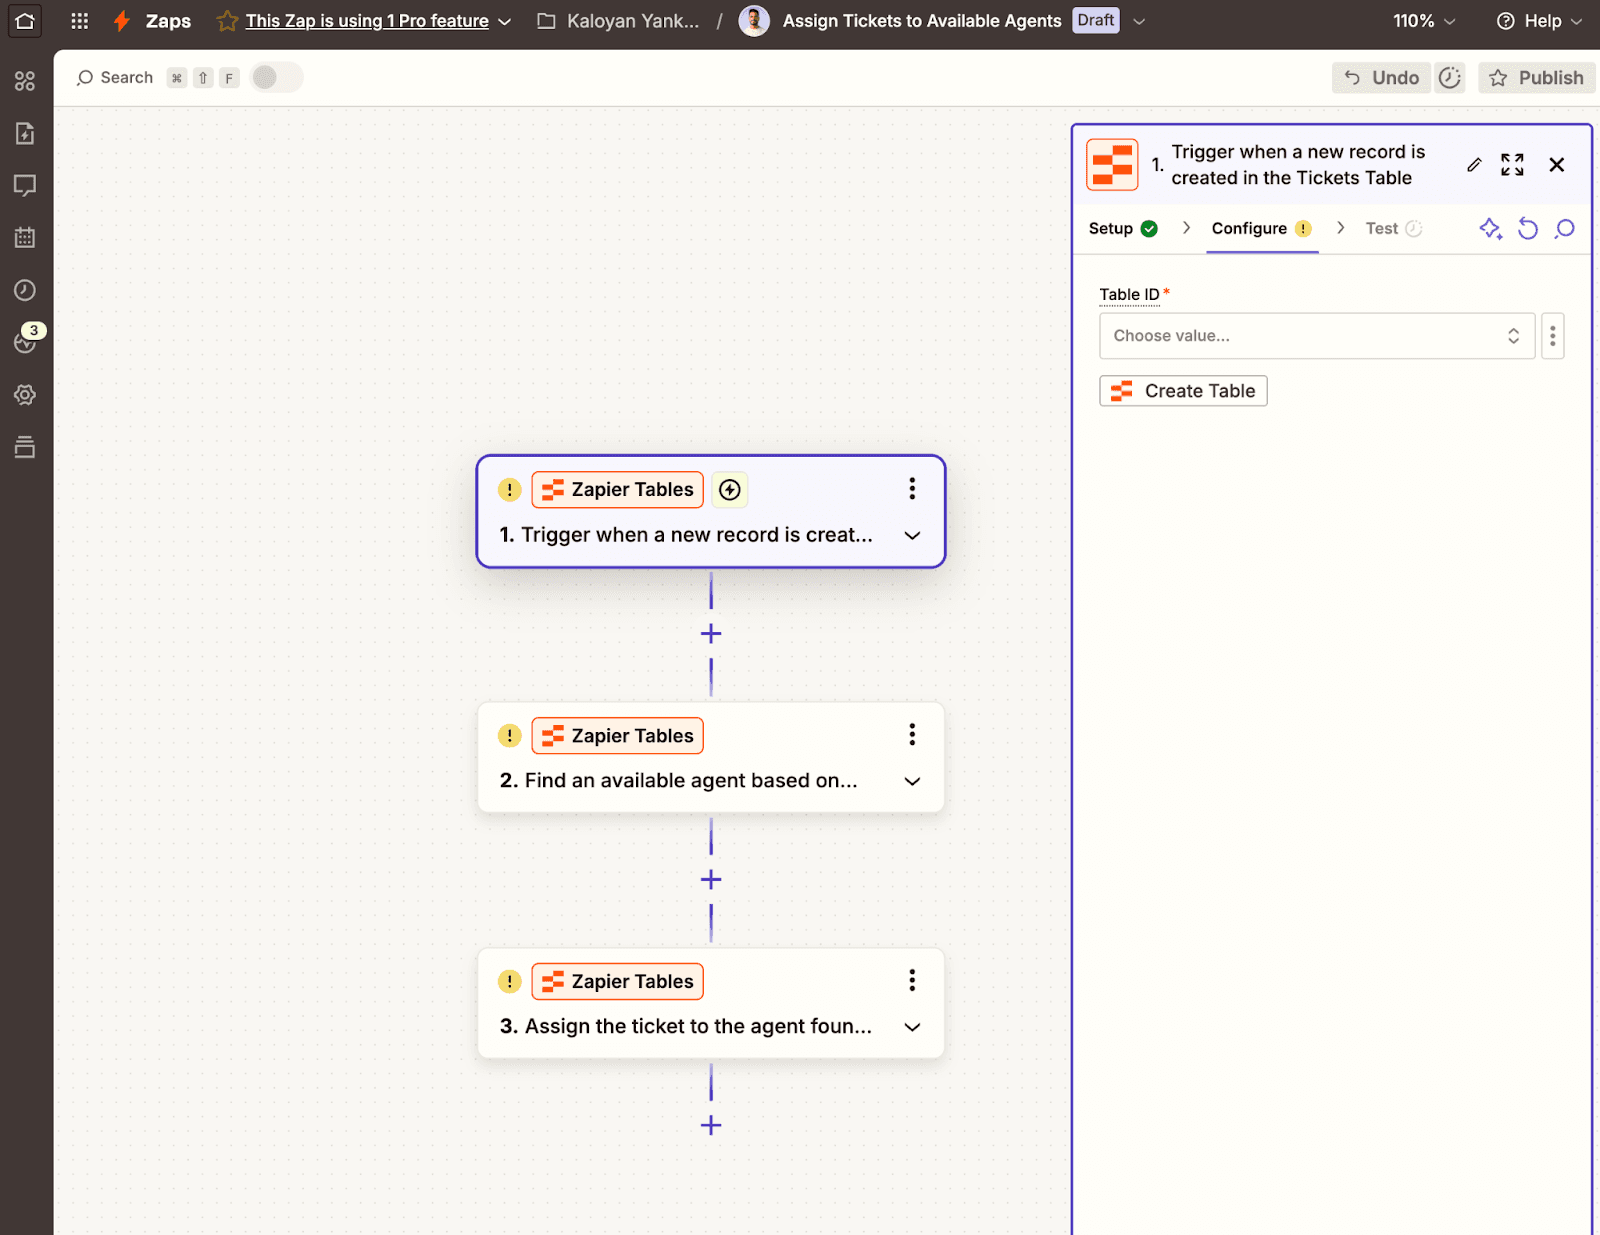
Task: Open the Zapier home icon
Action: (25, 20)
